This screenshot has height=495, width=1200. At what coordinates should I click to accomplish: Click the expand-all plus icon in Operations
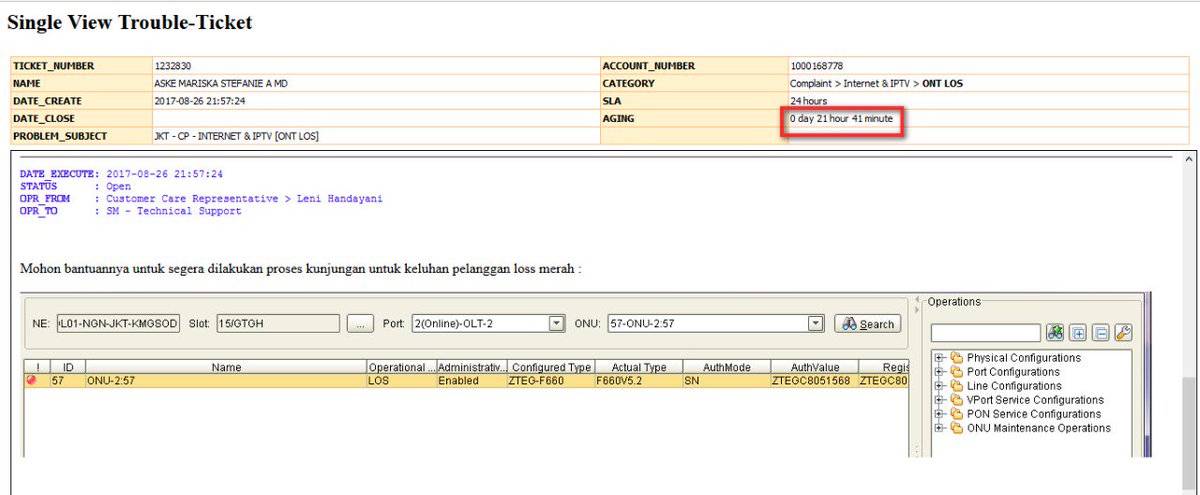[1078, 333]
